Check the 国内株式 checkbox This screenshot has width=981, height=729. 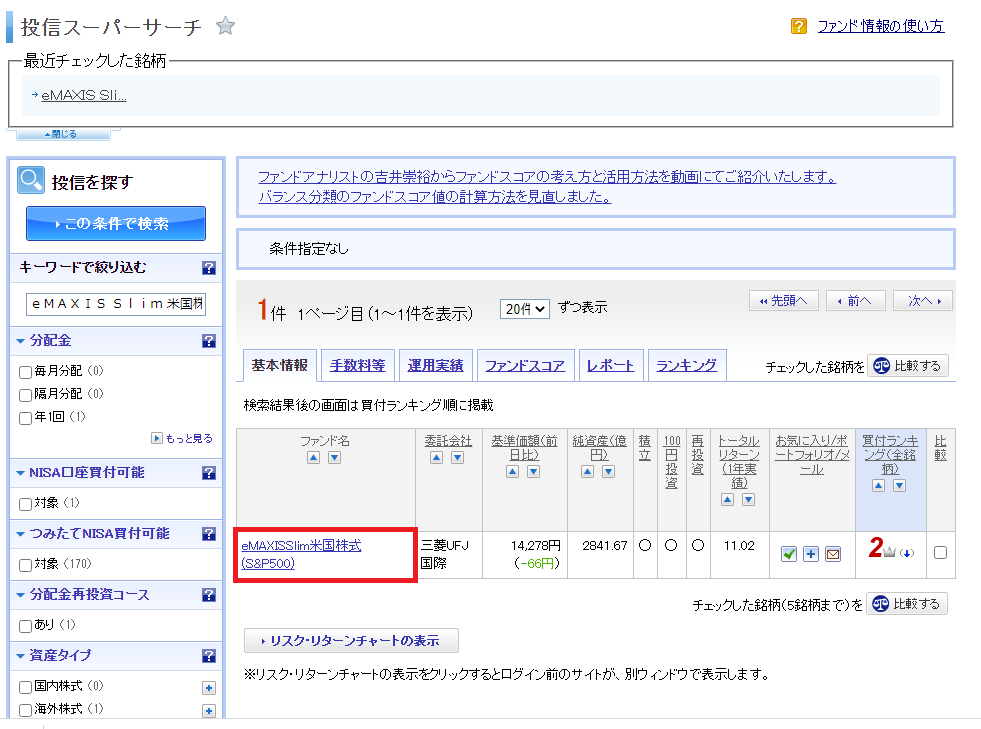click(x=26, y=687)
